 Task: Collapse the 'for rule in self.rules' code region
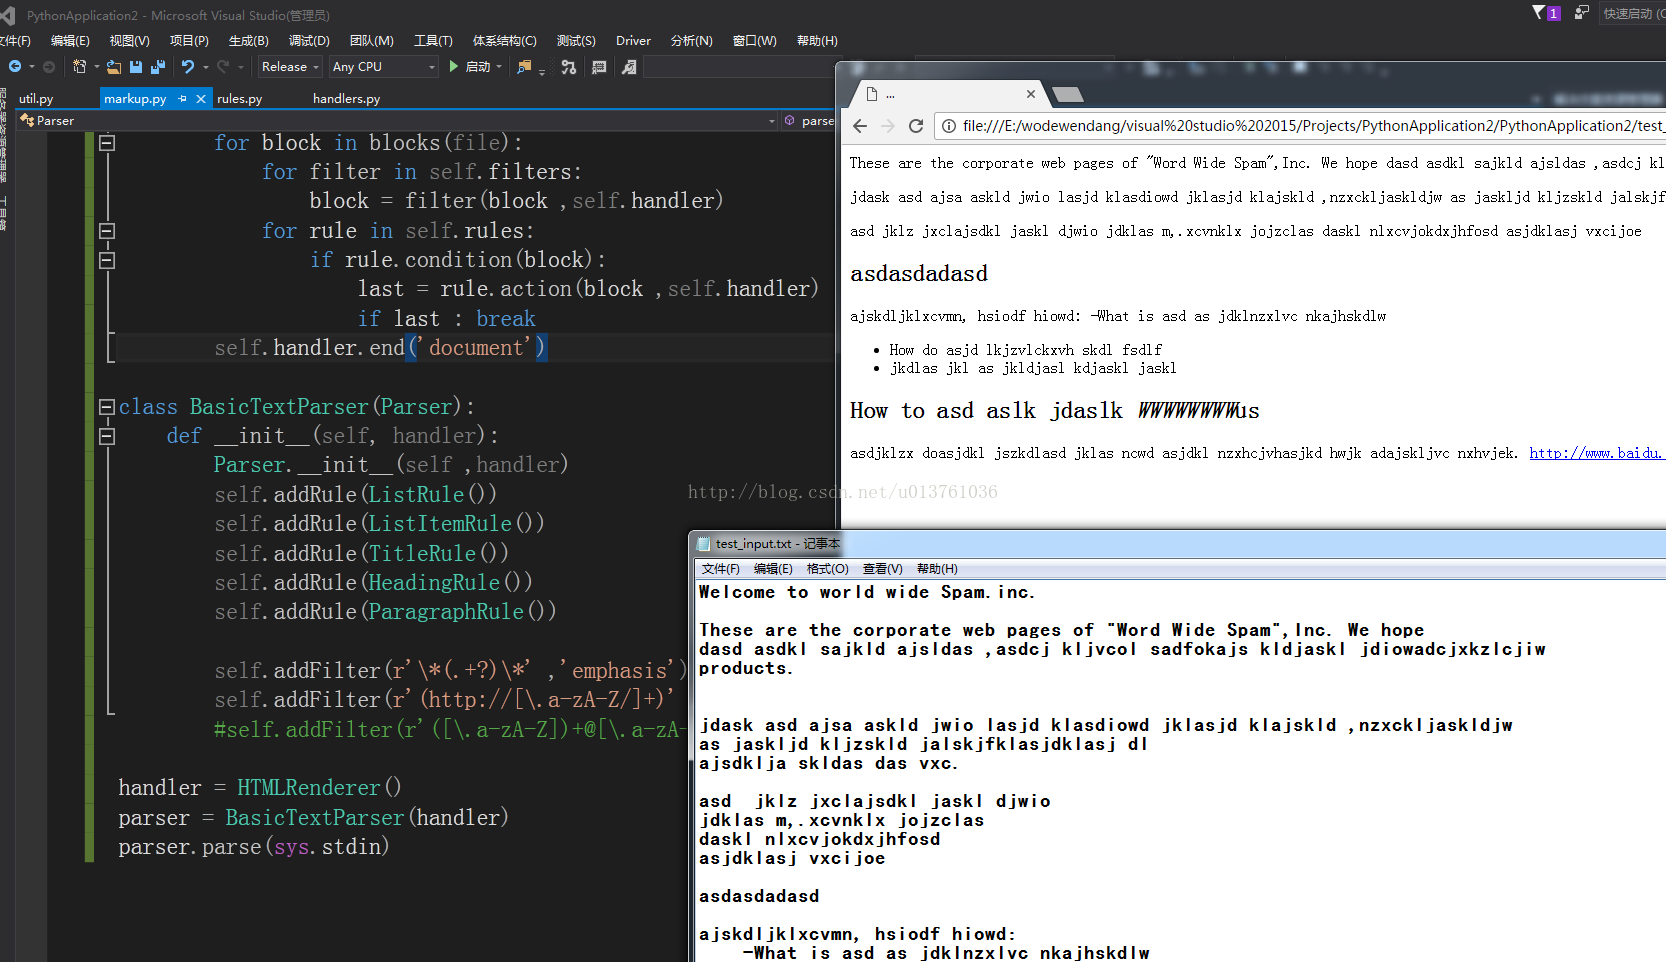107,231
